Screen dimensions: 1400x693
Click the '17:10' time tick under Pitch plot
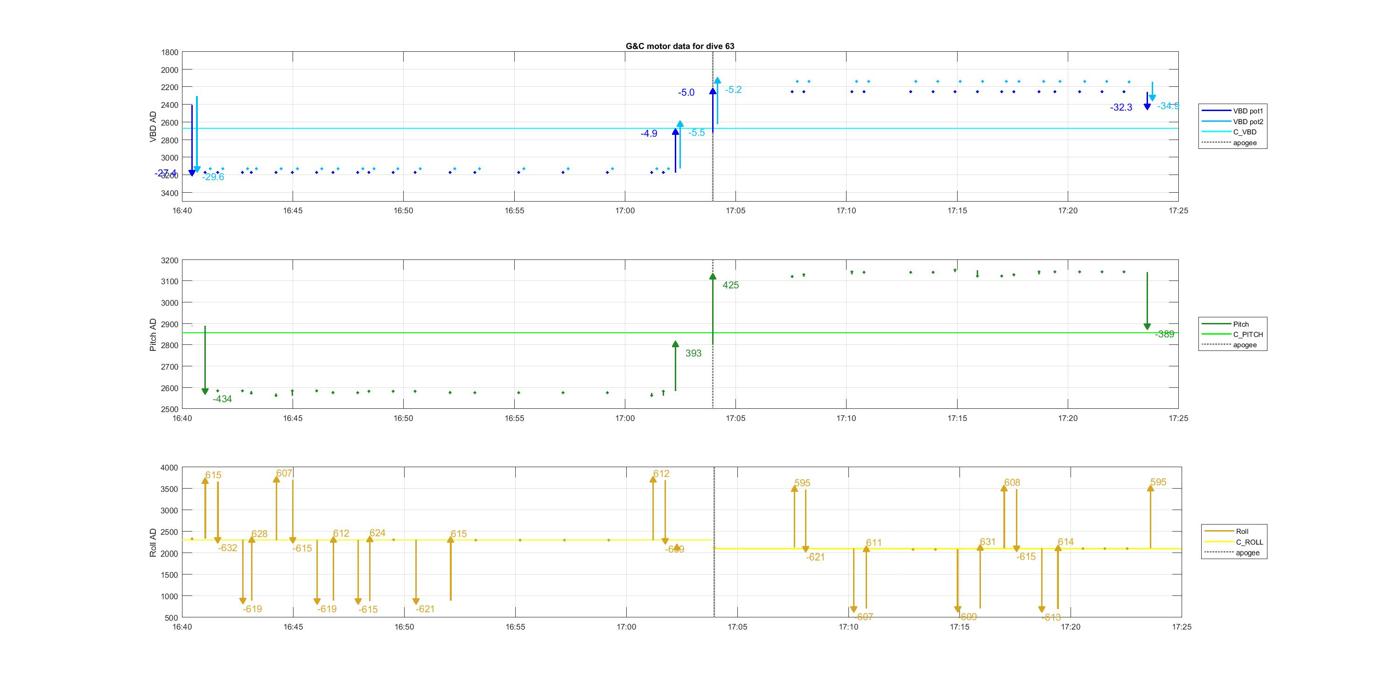point(846,419)
